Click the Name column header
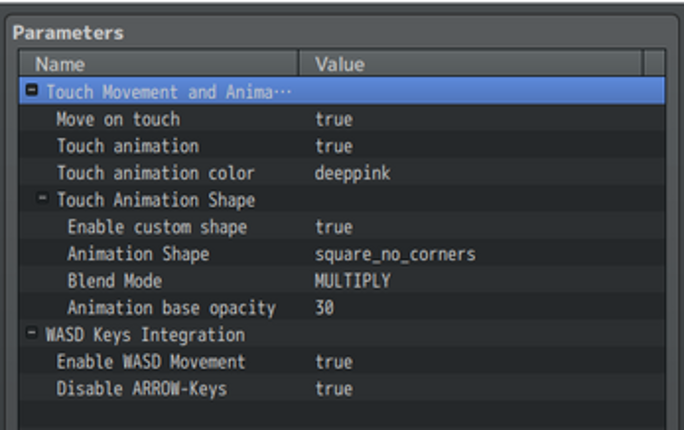Image resolution: width=684 pixels, height=430 pixels. (x=159, y=64)
